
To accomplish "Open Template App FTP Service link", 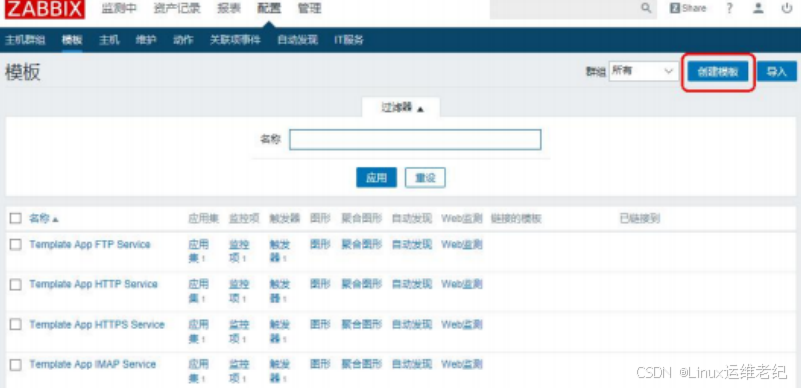I will point(90,245).
